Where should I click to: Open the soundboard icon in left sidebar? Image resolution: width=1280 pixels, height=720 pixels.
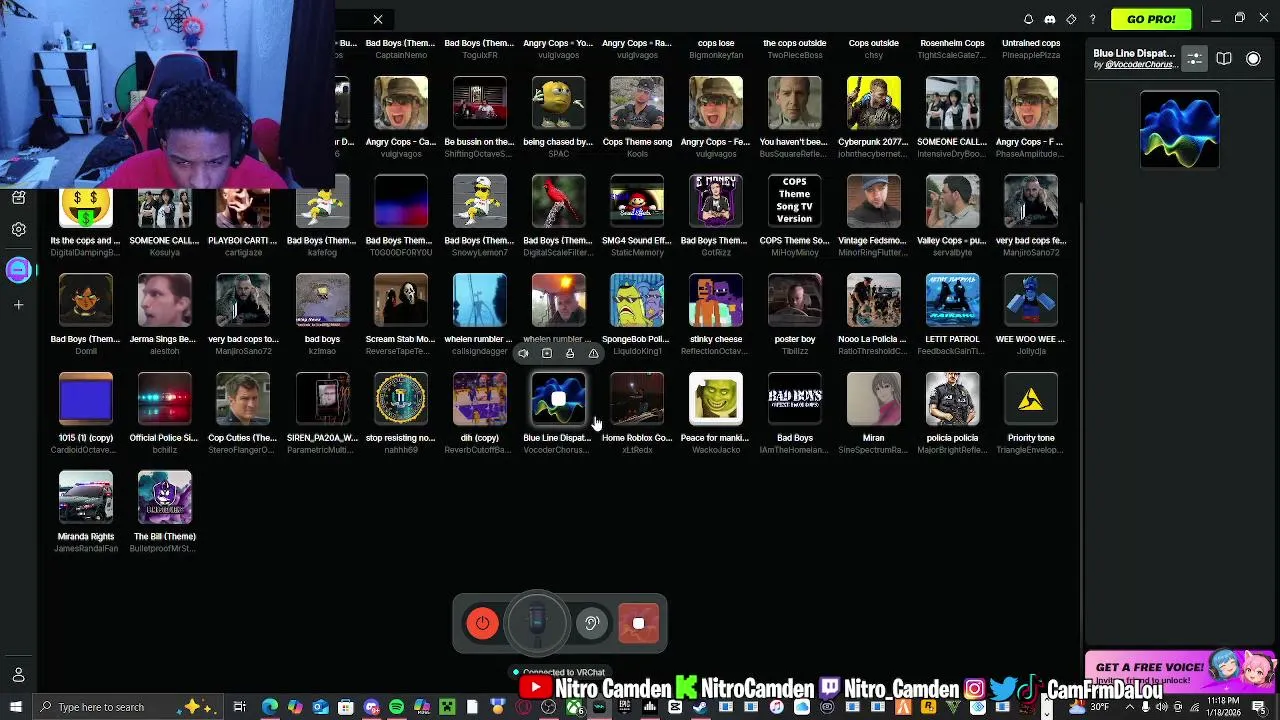coord(18,198)
